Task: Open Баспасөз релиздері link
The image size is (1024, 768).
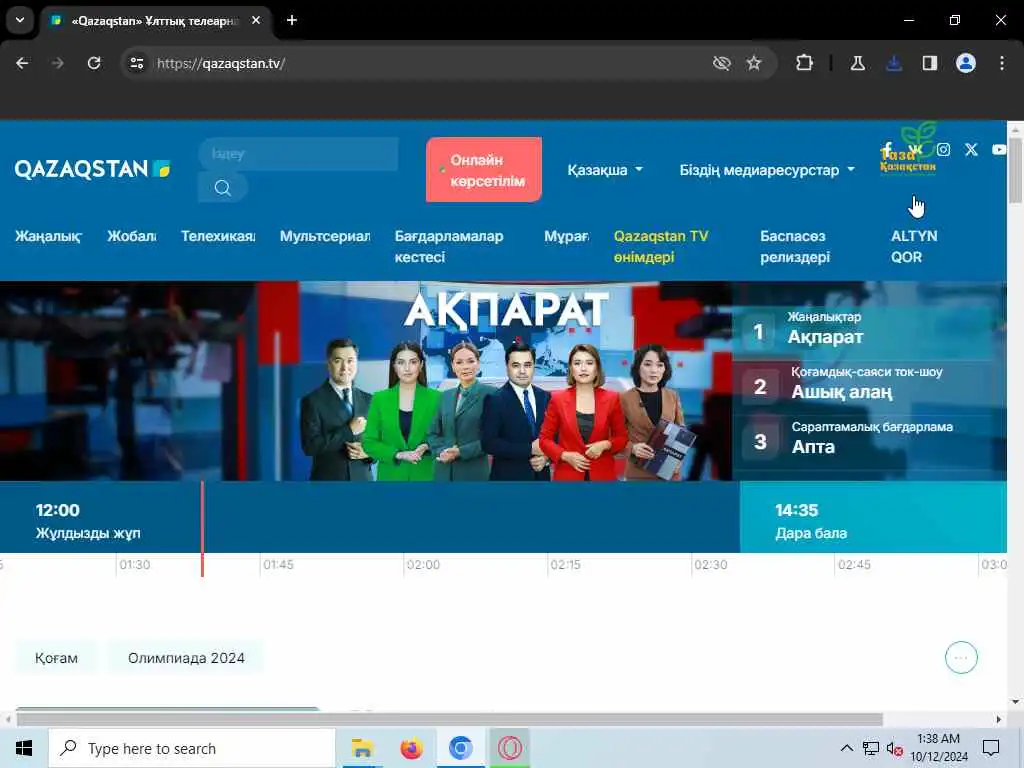Action: (795, 246)
